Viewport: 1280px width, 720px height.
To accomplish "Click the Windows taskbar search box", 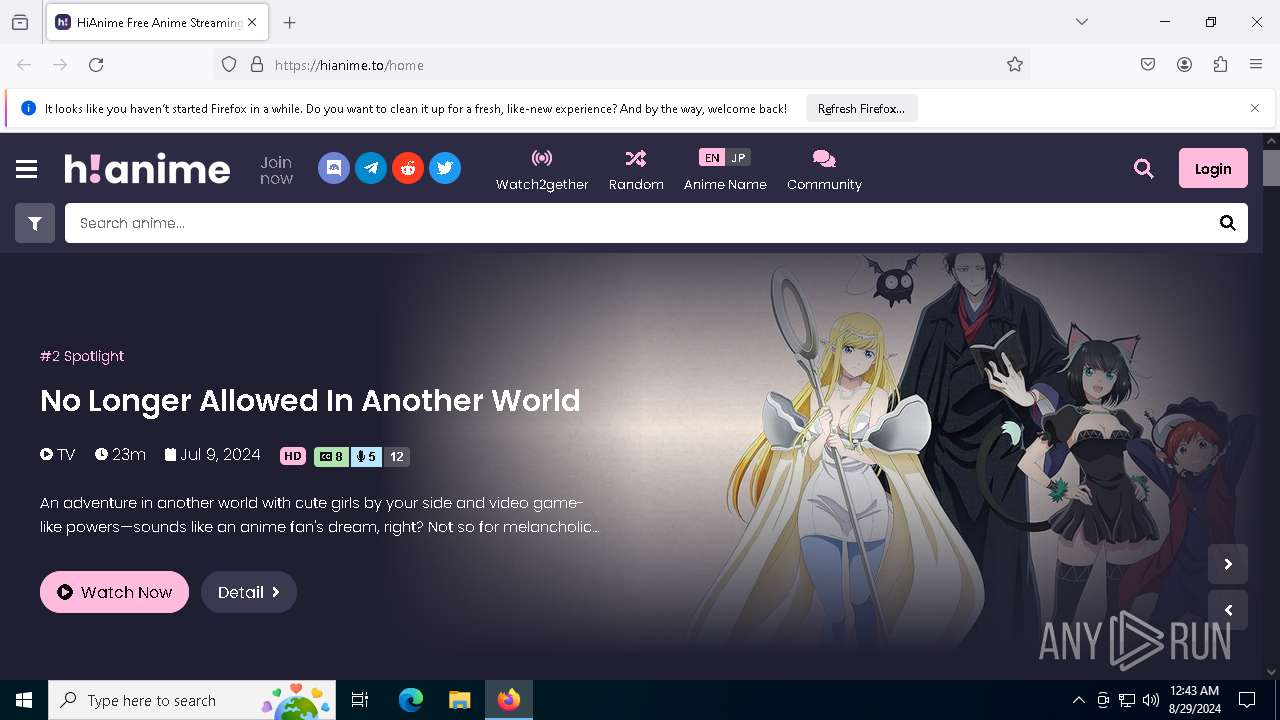I will coord(192,700).
